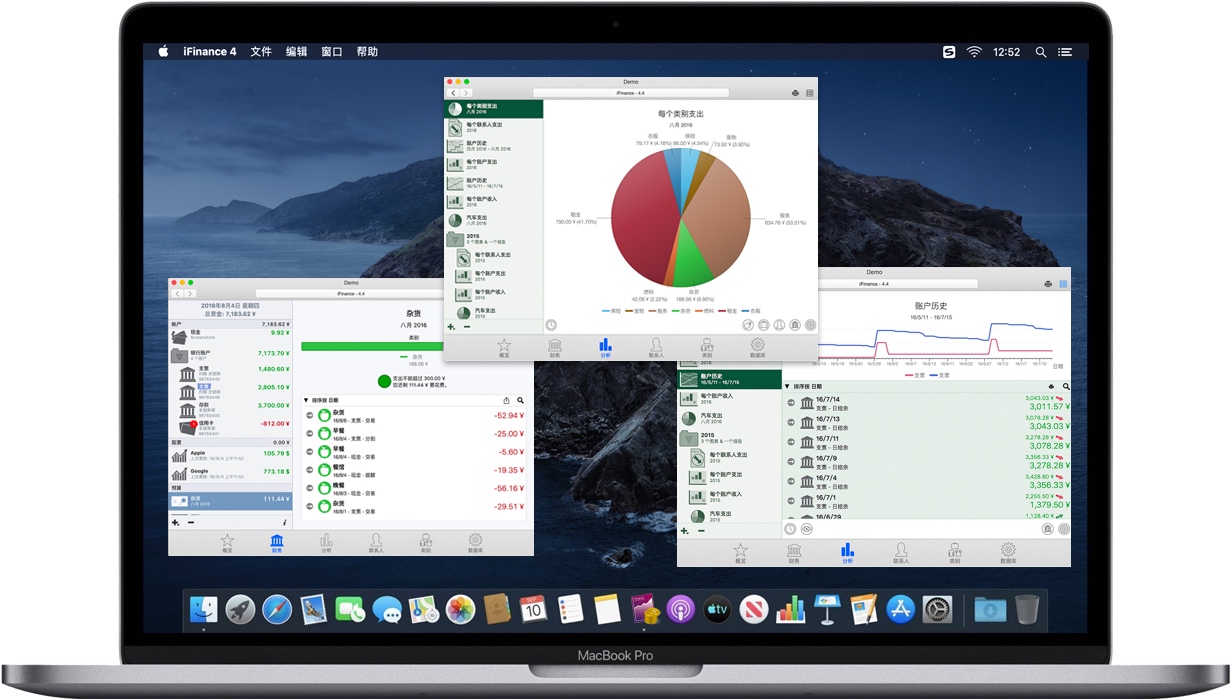The image size is (1230, 700).
Task: Expand the sort options in the account history list
Action: click(788, 386)
